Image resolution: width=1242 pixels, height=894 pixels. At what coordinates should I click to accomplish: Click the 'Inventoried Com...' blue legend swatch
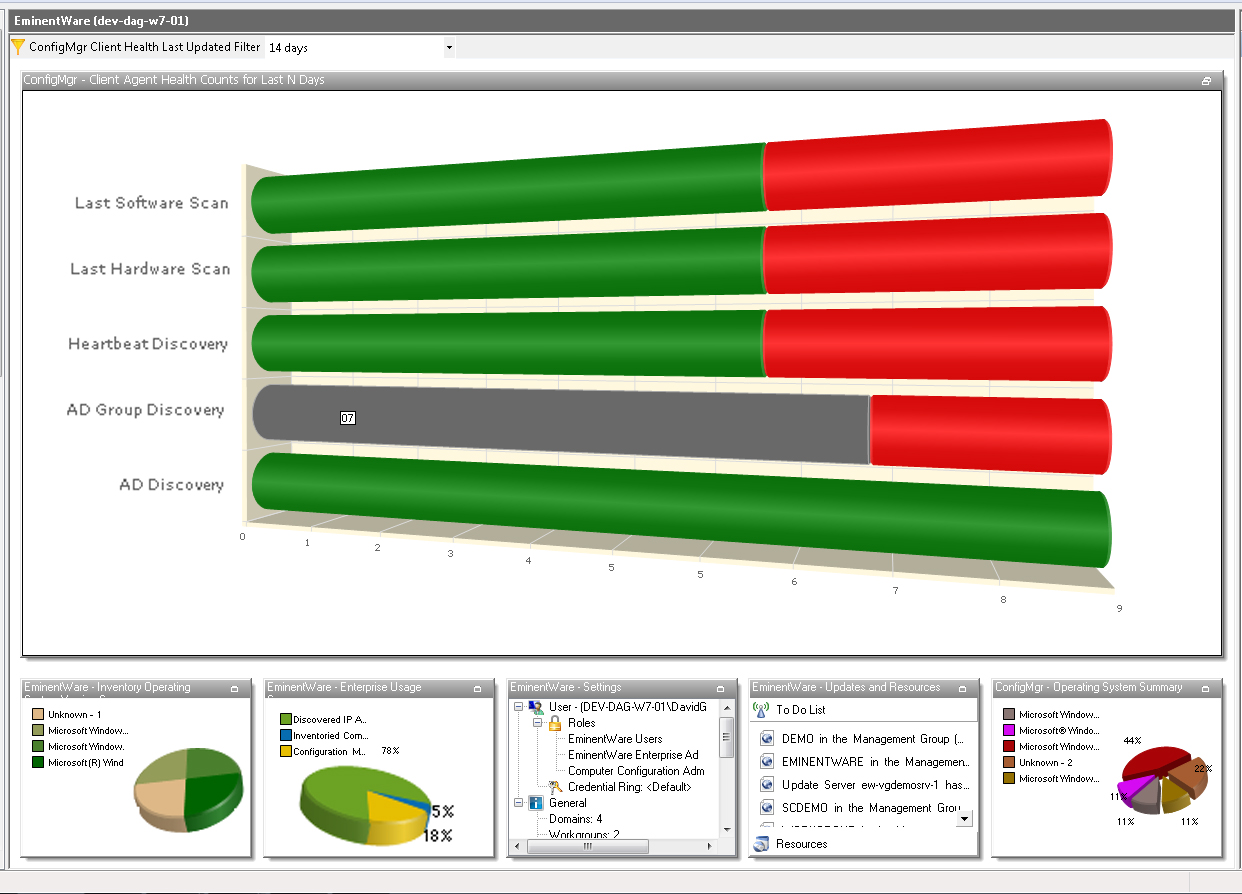[x=285, y=735]
